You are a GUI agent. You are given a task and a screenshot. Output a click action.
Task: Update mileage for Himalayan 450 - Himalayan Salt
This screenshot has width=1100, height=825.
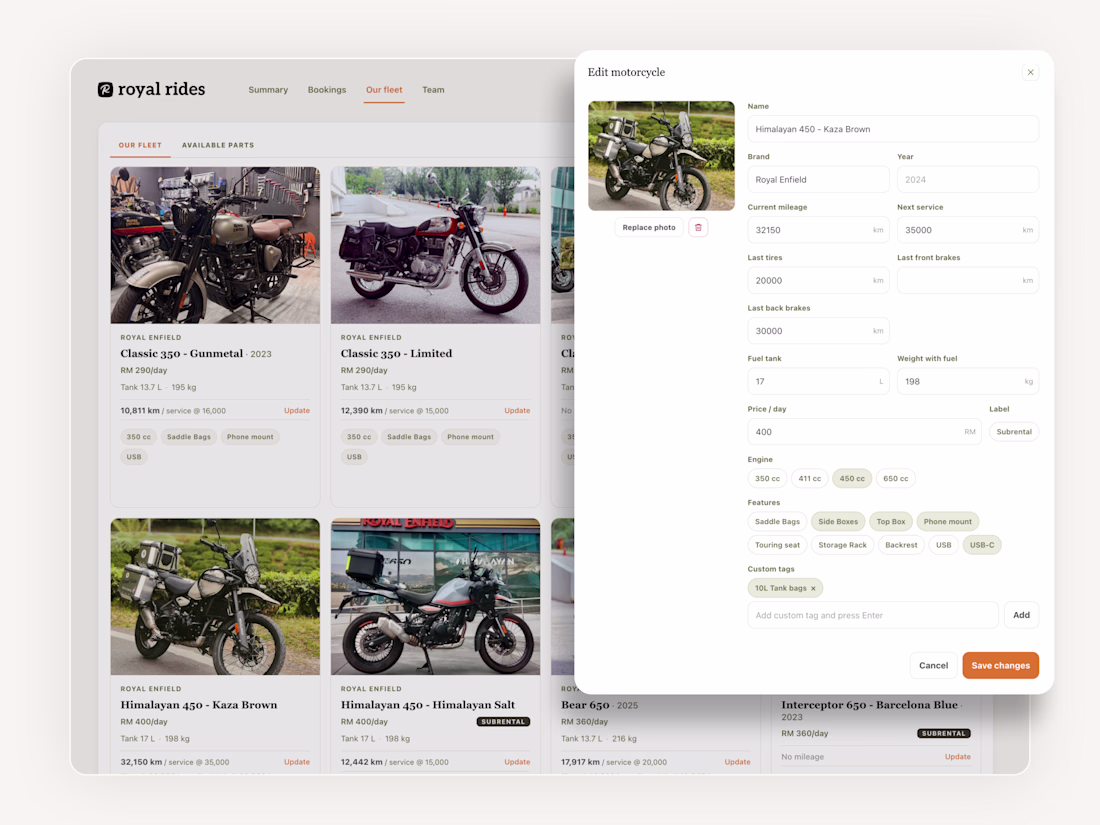click(x=517, y=762)
